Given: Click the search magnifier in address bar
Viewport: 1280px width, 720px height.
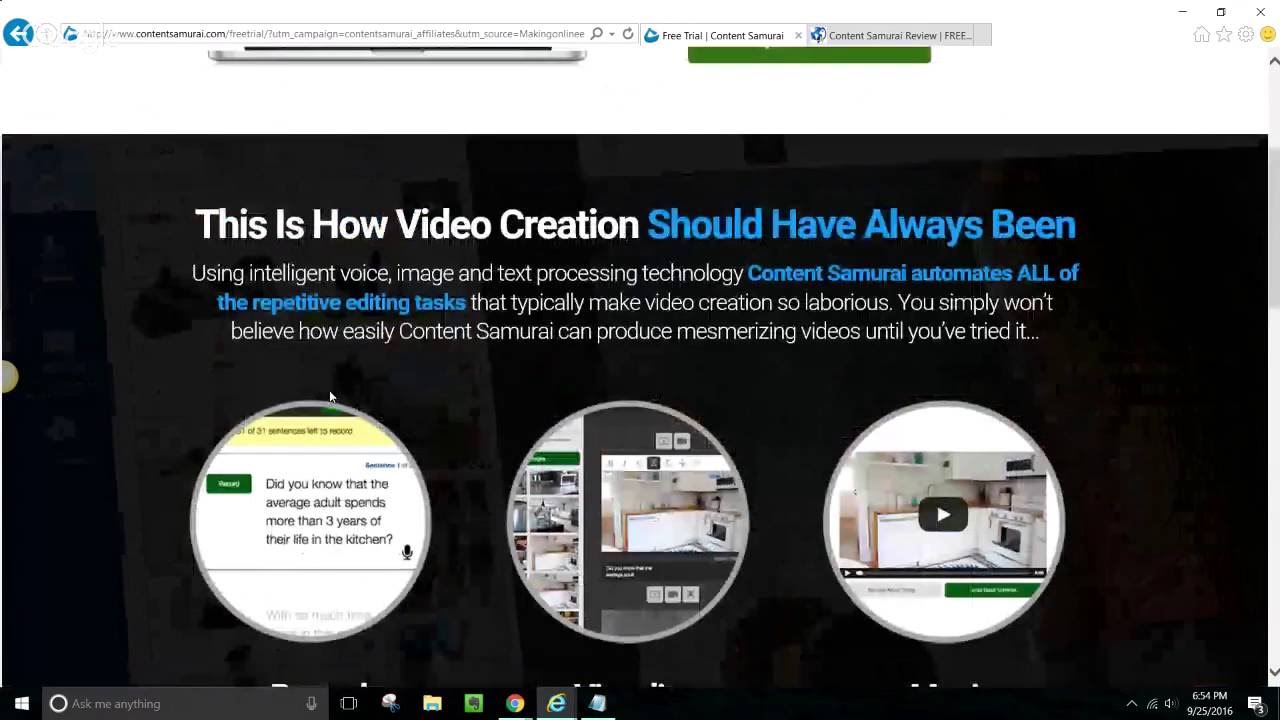Looking at the screenshot, I should pyautogui.click(x=597, y=34).
